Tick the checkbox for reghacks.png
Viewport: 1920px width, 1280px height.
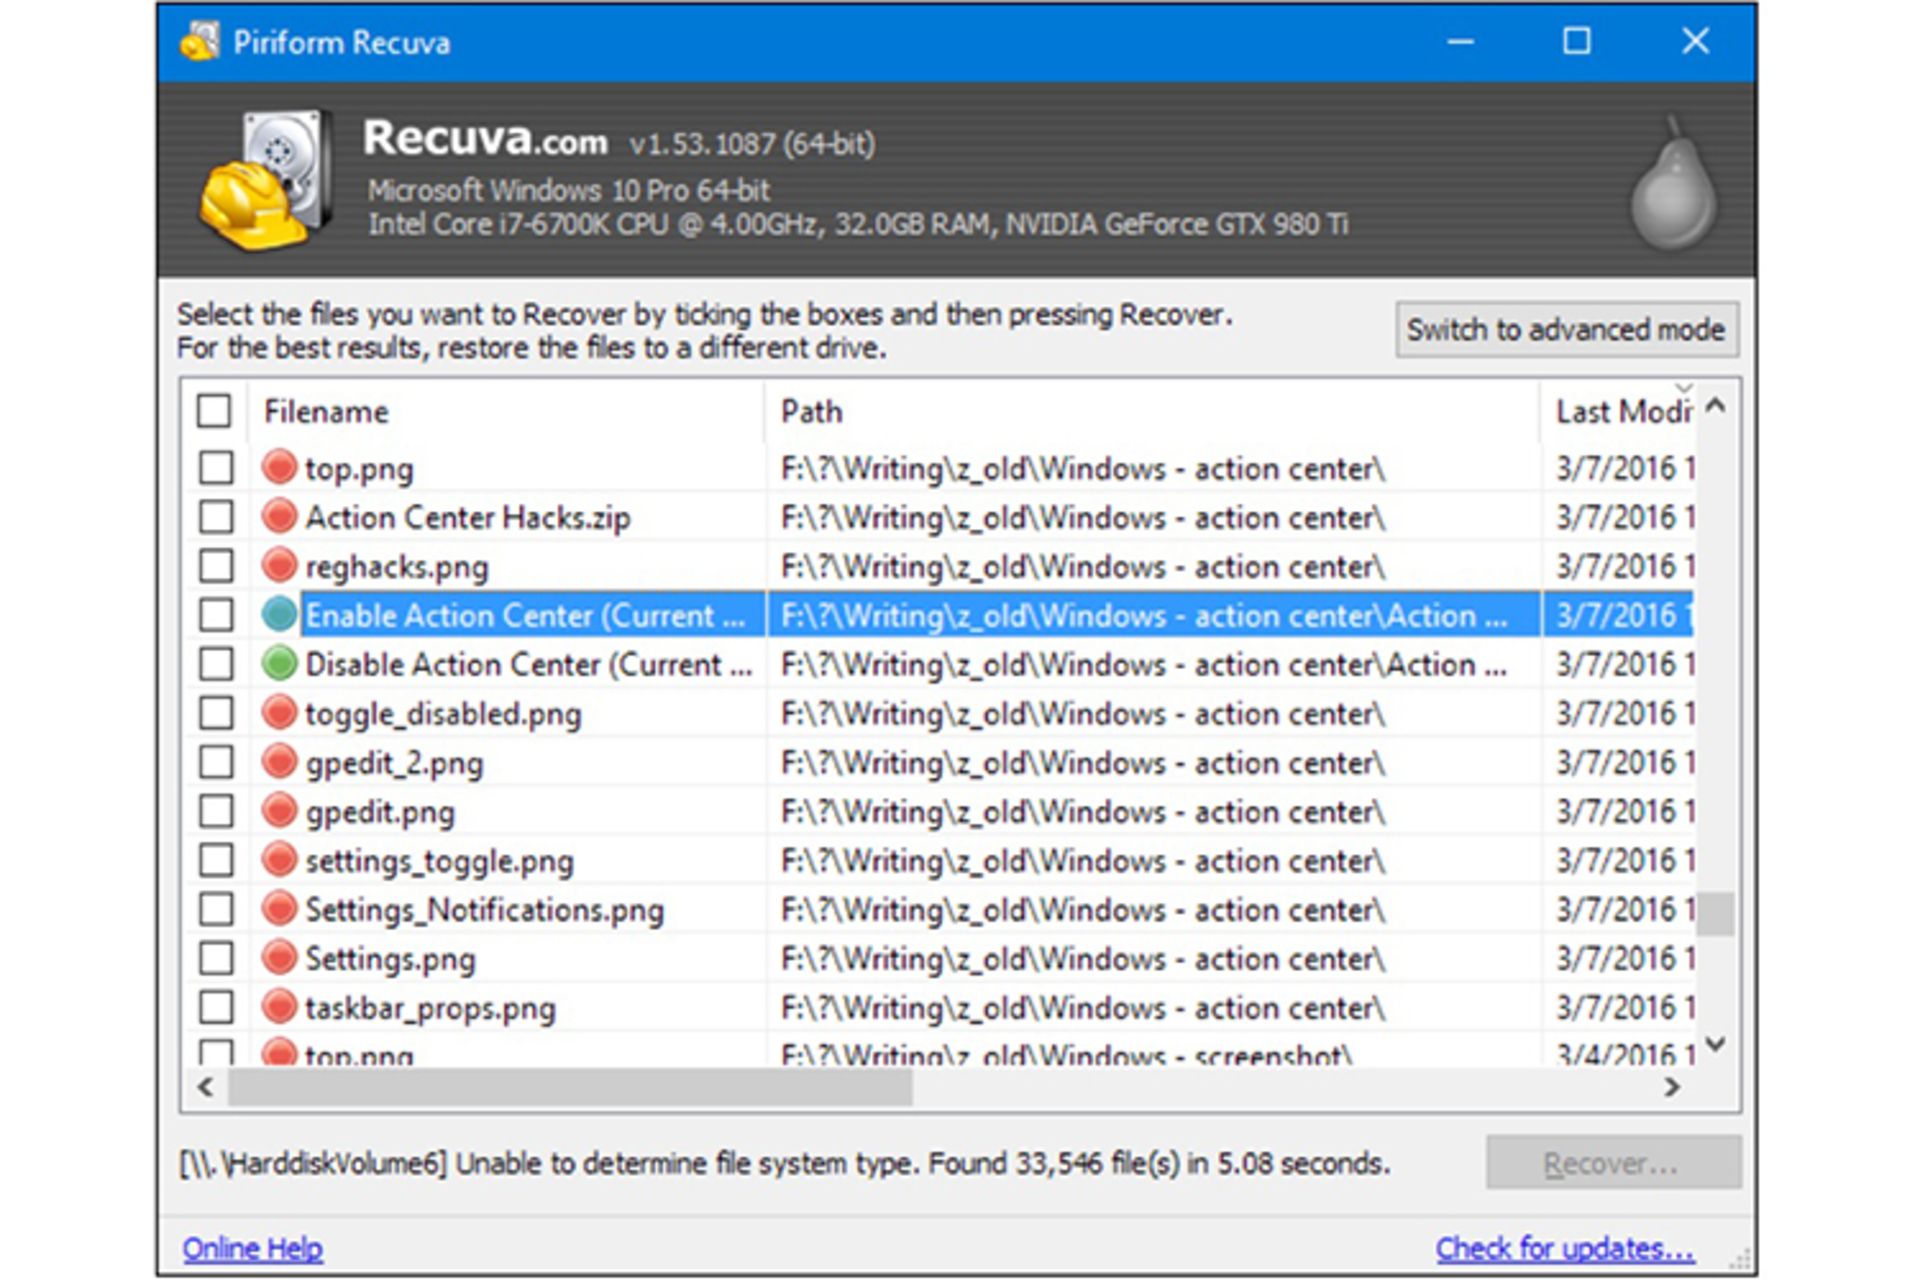pos(215,566)
